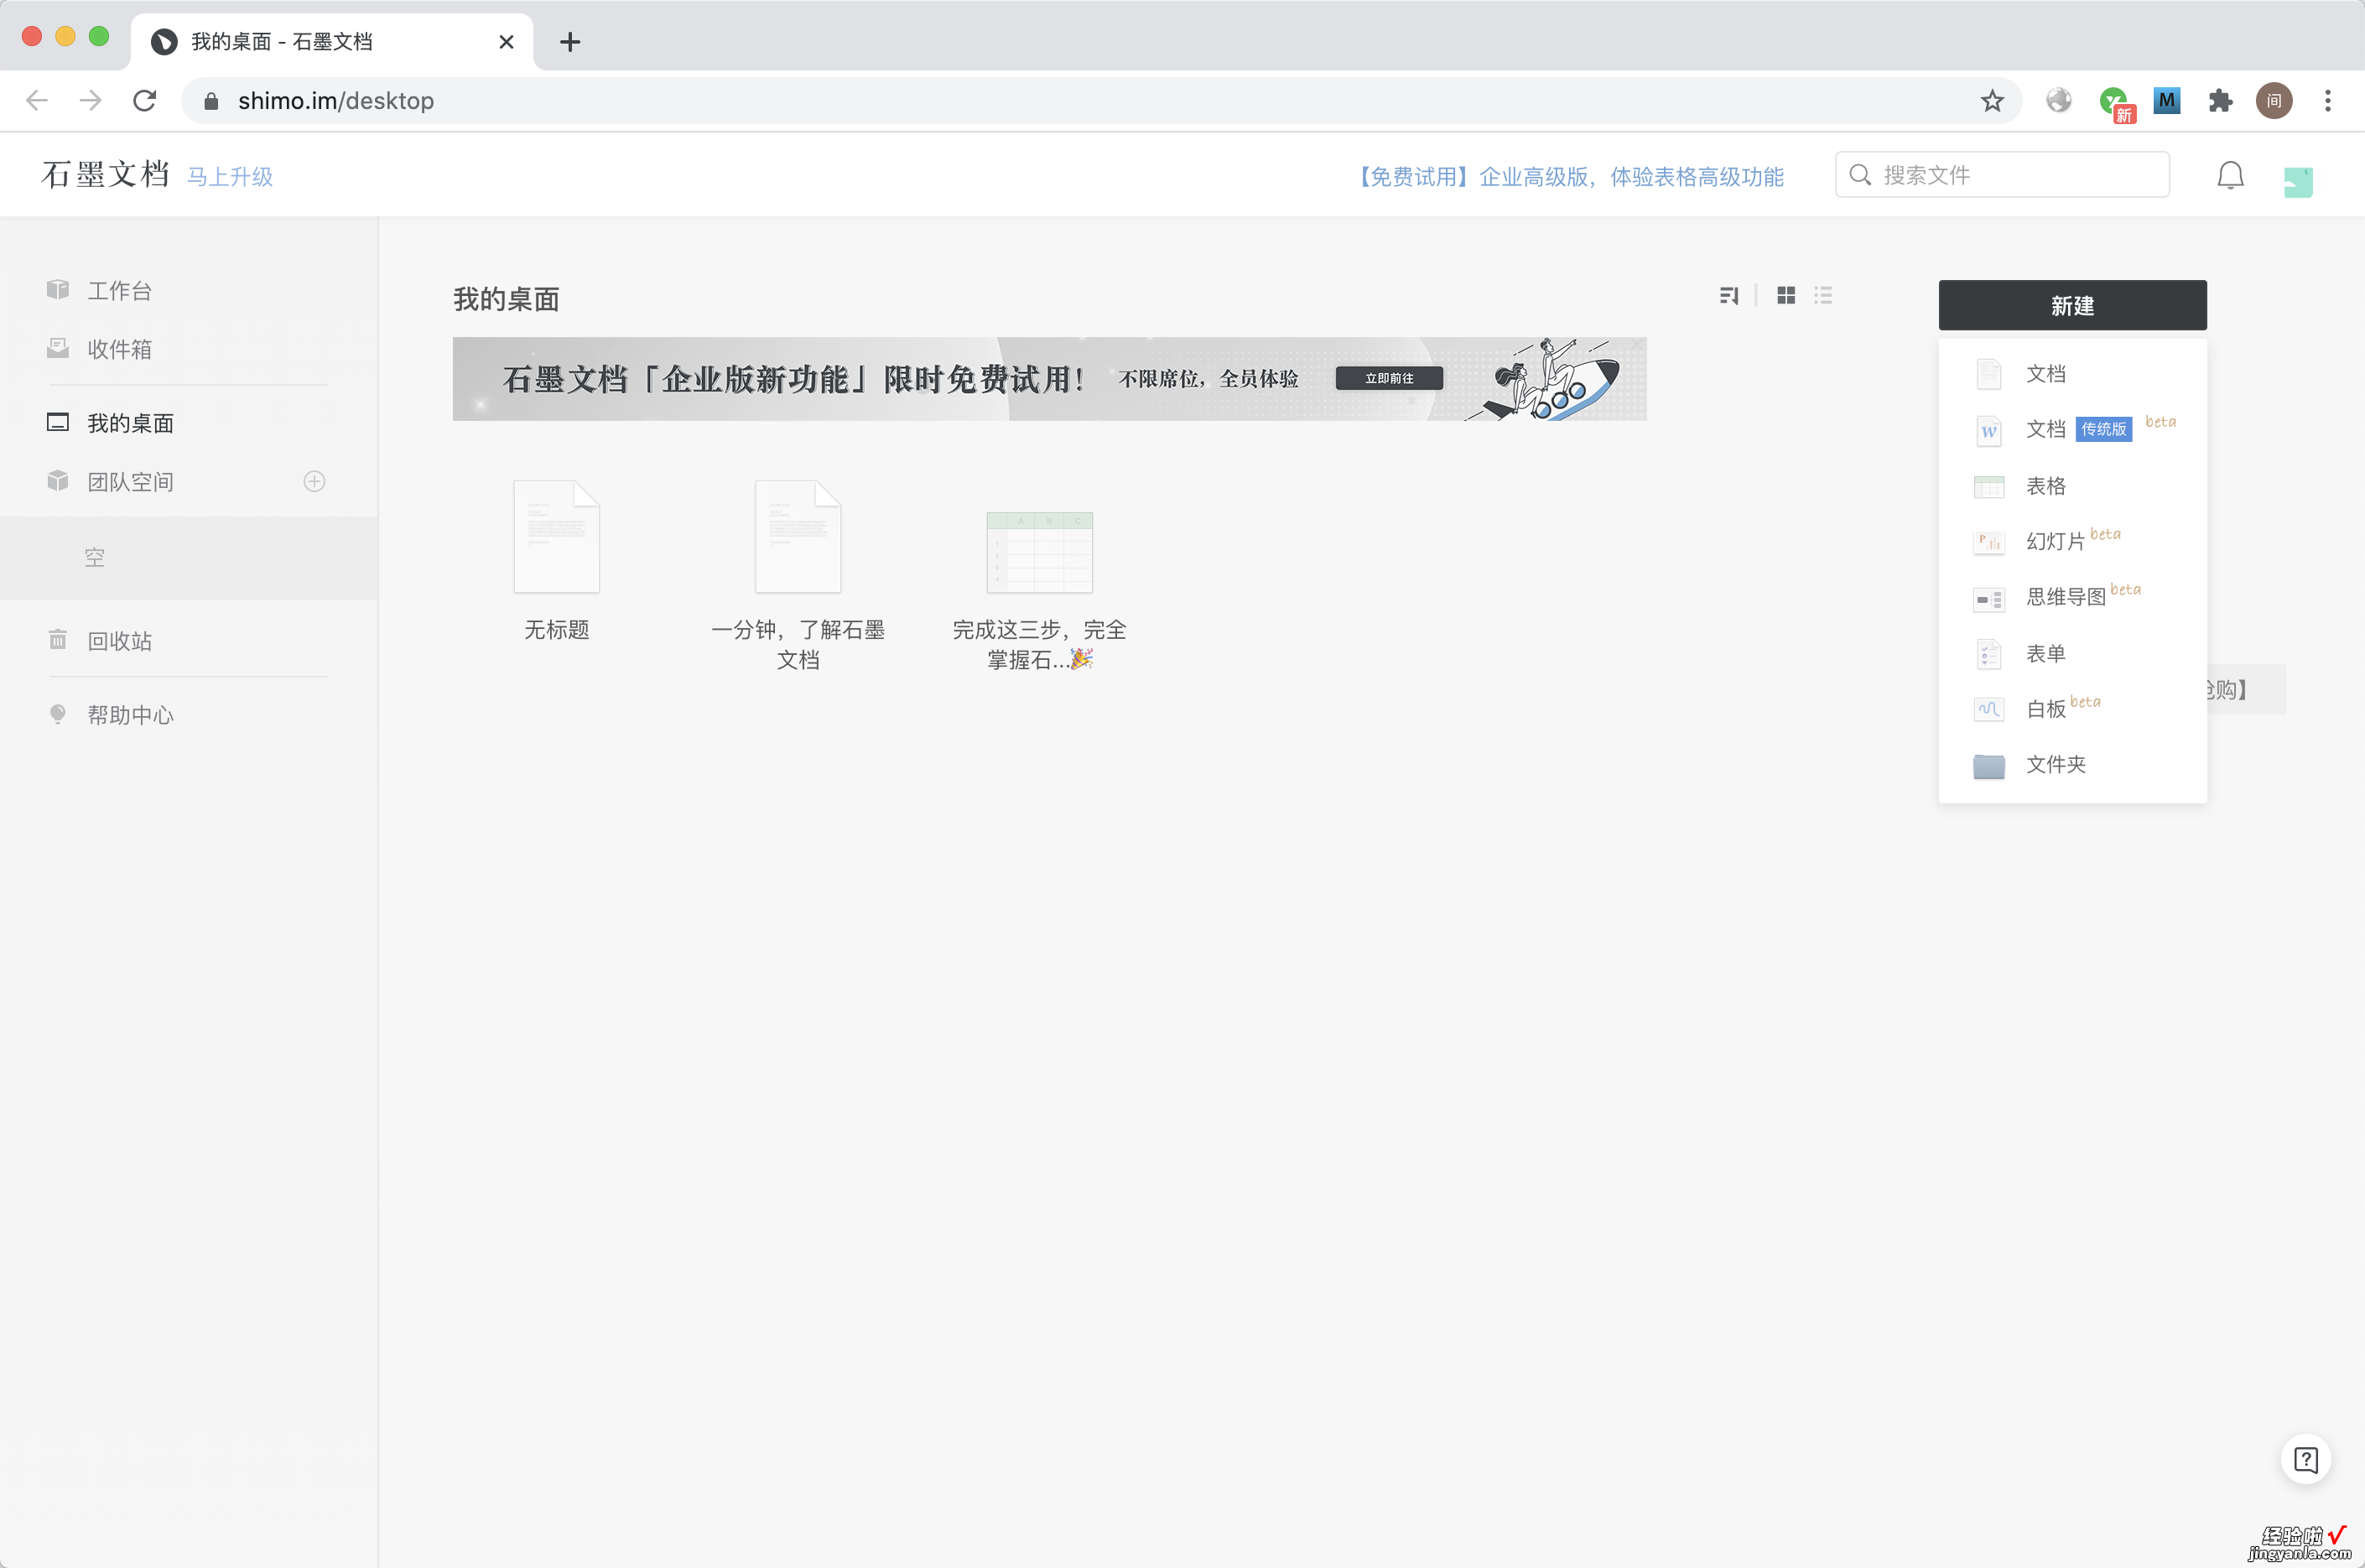This screenshot has width=2365, height=1568.
Task: Close the 我的桌面 browser tab
Action: [506, 42]
